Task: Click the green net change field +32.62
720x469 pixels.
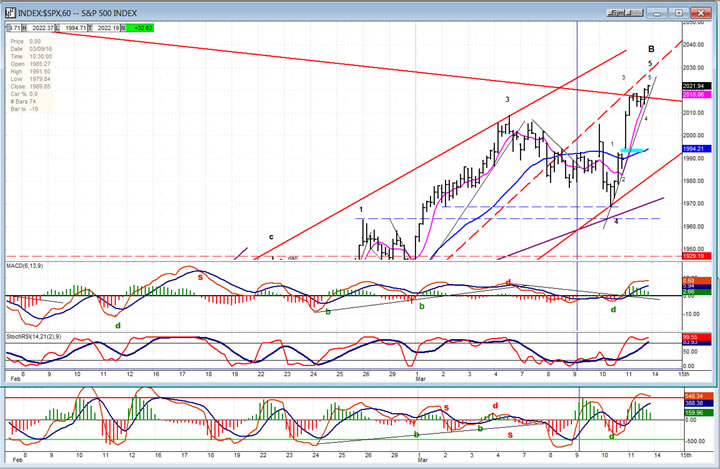Action: (140, 28)
